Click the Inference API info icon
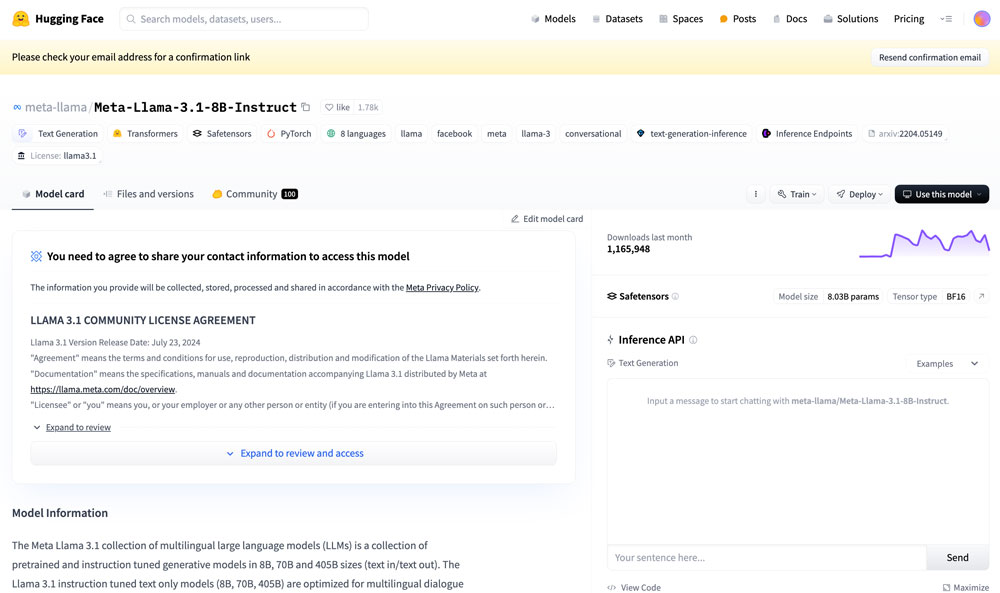The height and width of the screenshot is (593, 1000). pyautogui.click(x=693, y=340)
